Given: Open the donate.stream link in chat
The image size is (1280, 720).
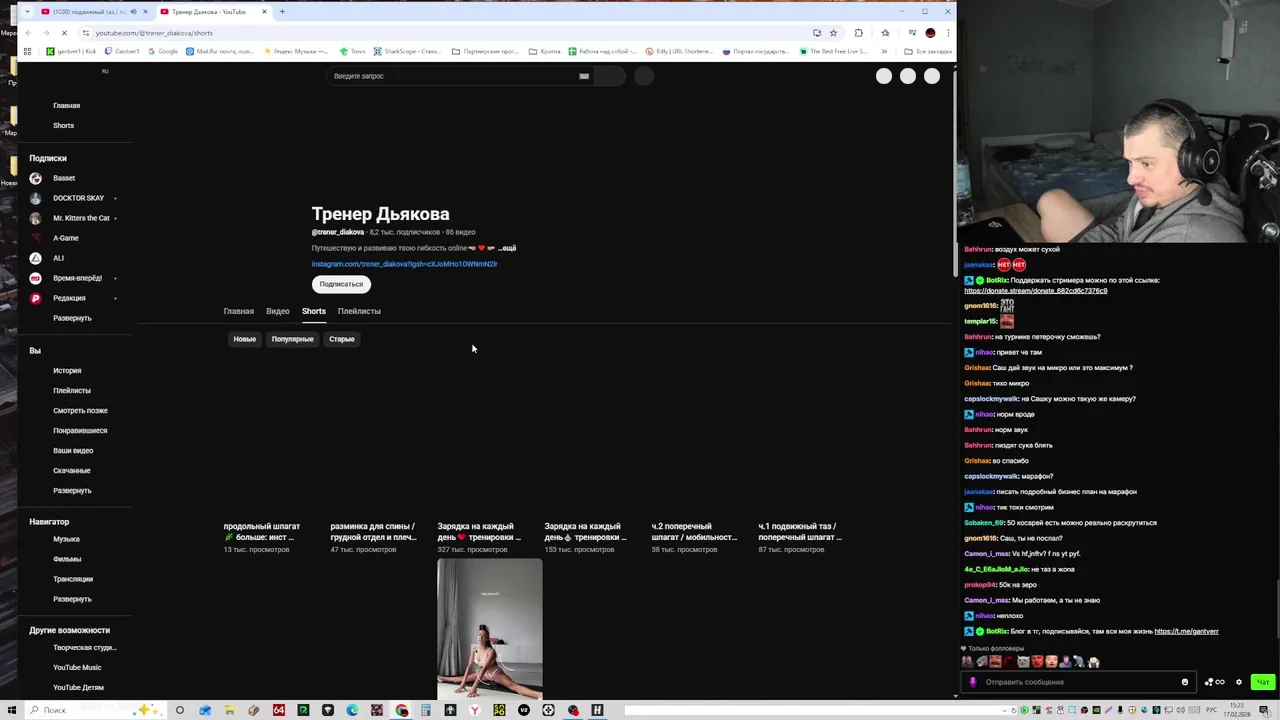Looking at the screenshot, I should [1035, 291].
